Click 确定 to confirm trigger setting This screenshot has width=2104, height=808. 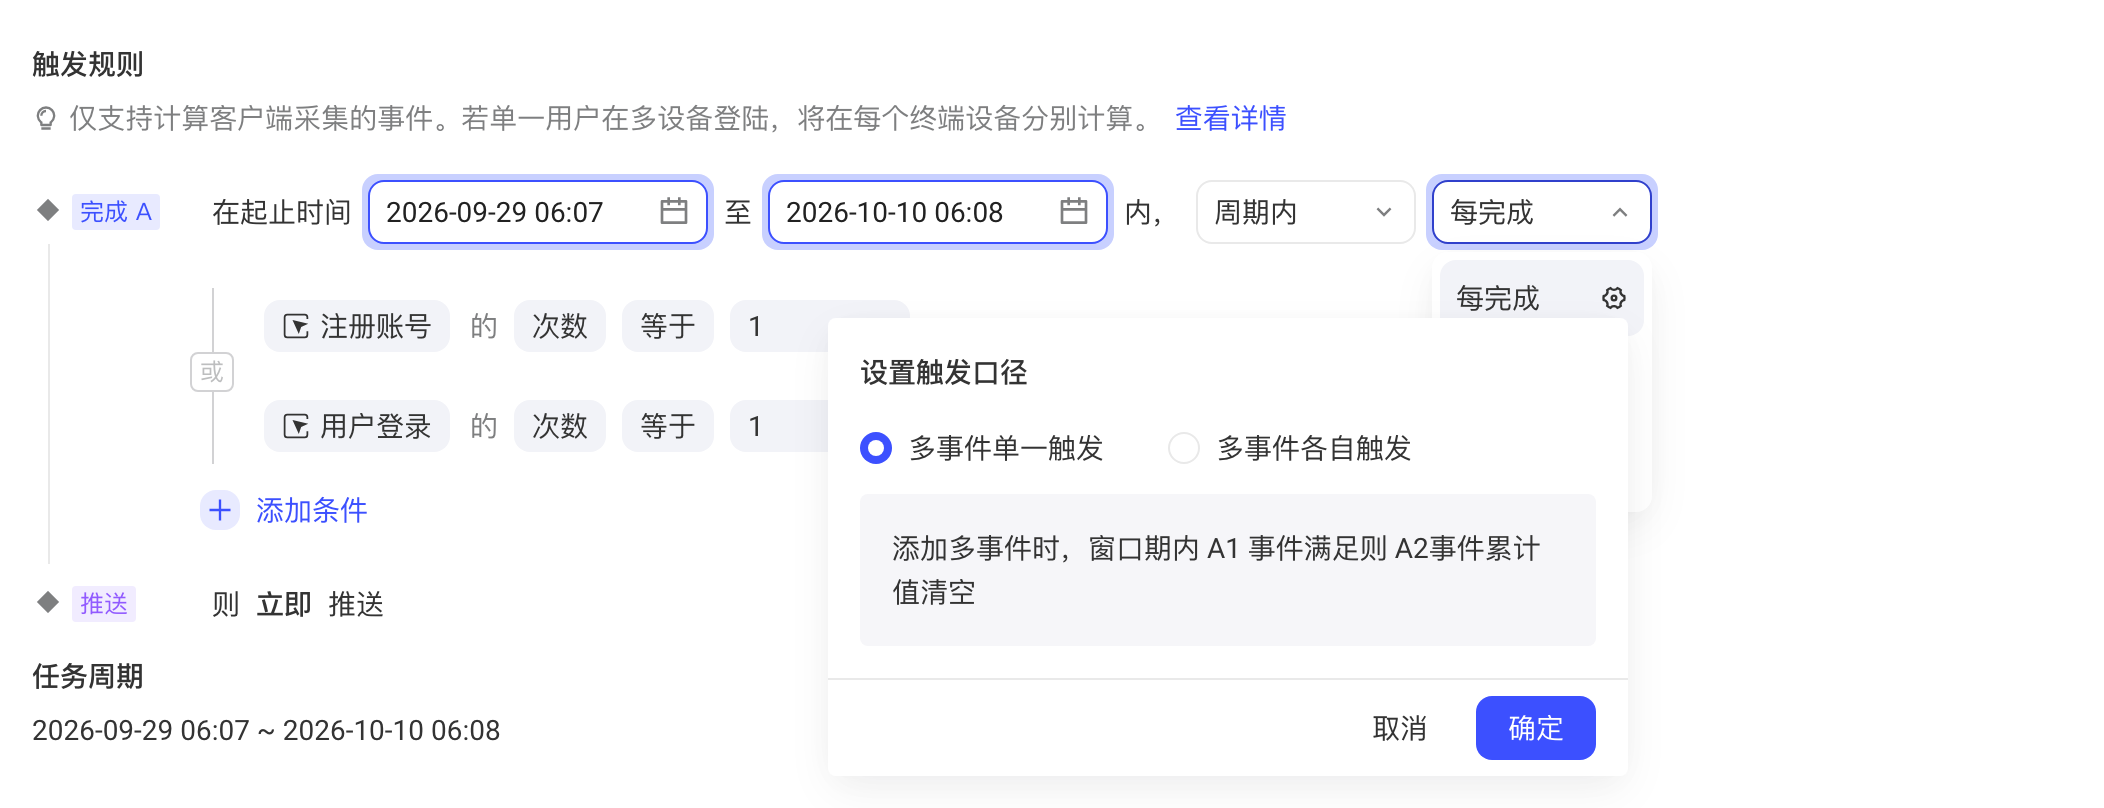[1535, 728]
